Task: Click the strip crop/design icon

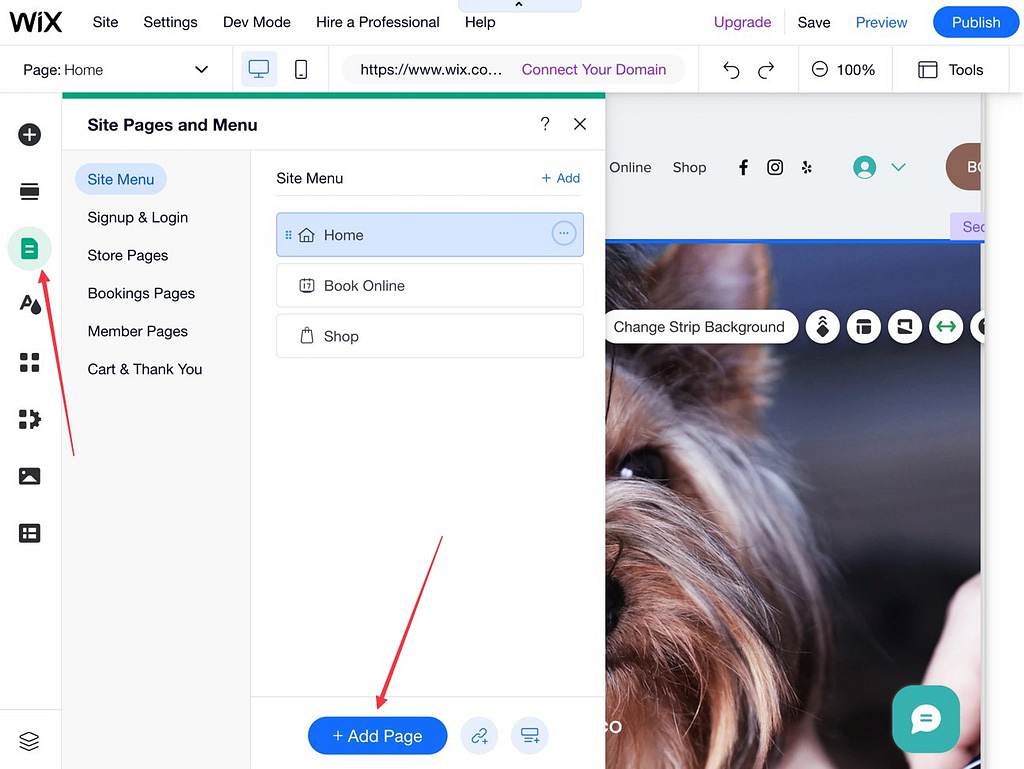Action: click(905, 326)
